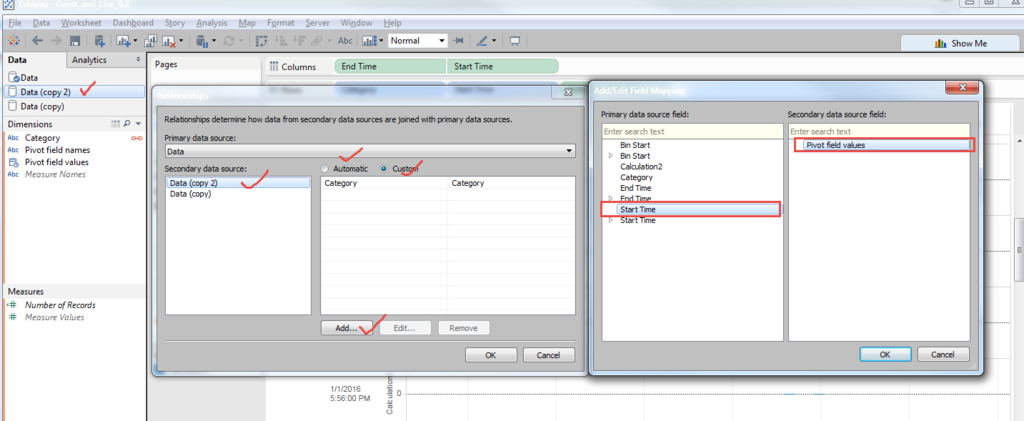Click the Redo forward arrow in toolbar
Viewport: 1024px width, 421px height.
tap(56, 41)
